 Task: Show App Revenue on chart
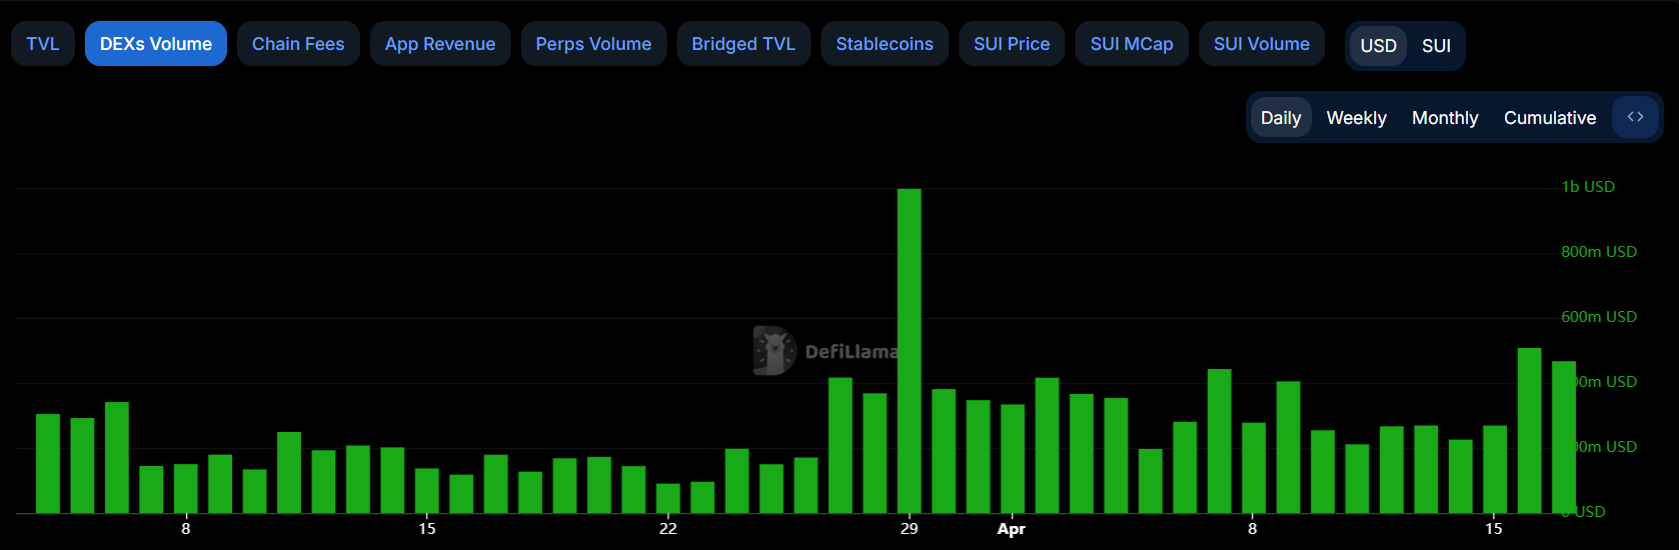point(440,44)
